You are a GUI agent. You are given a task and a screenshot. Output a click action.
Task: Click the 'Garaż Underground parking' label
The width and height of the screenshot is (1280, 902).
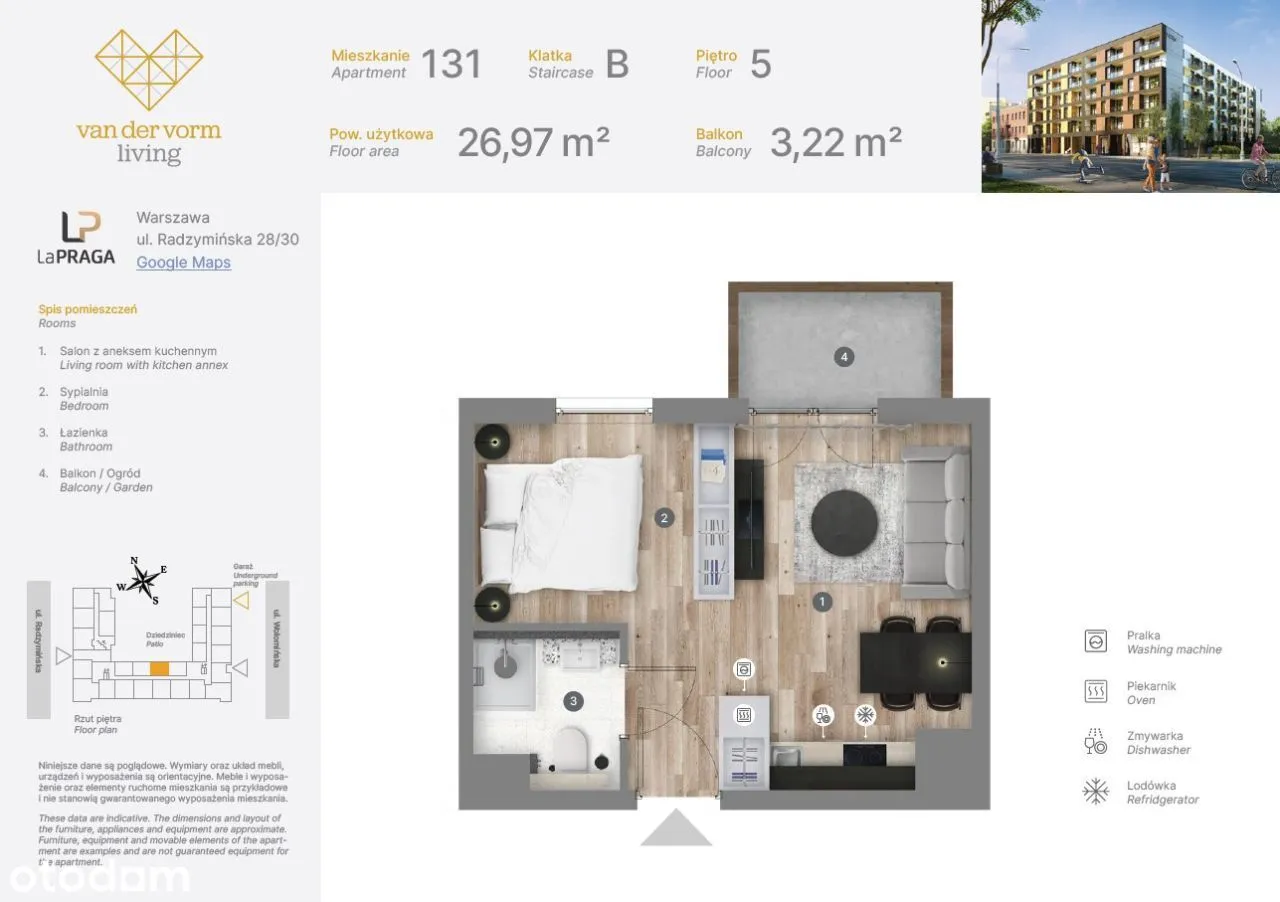click(254, 574)
